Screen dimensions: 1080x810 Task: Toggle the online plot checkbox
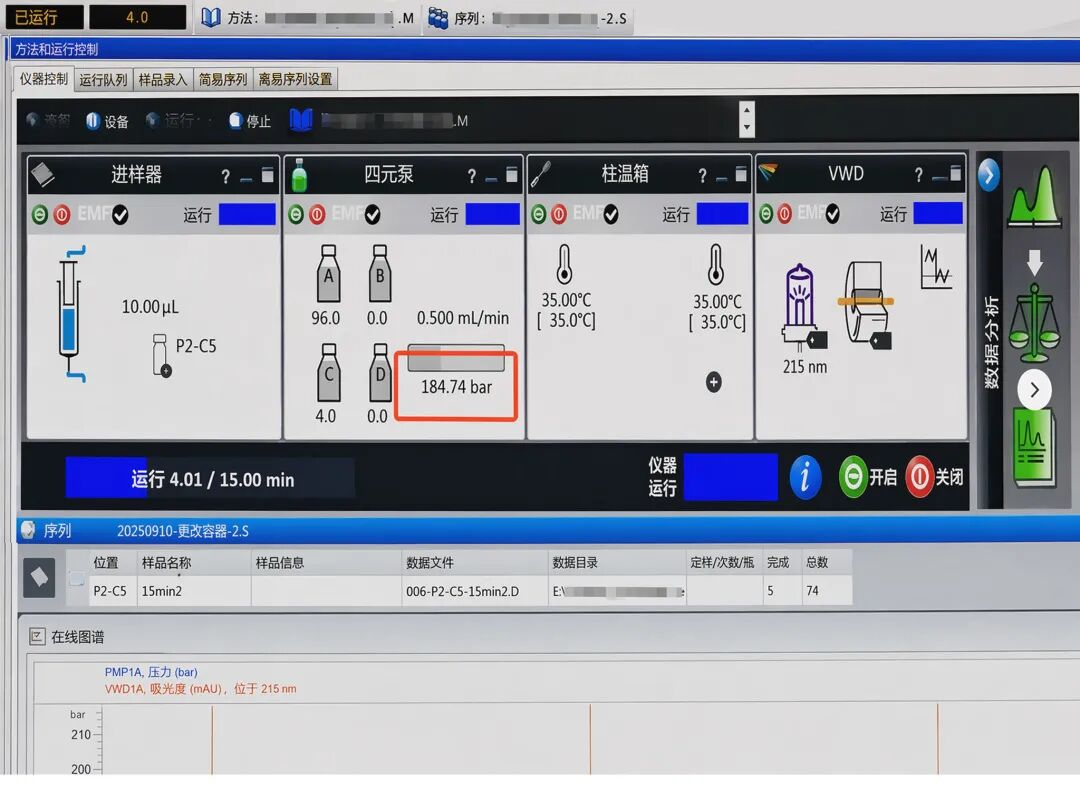pos(37,636)
